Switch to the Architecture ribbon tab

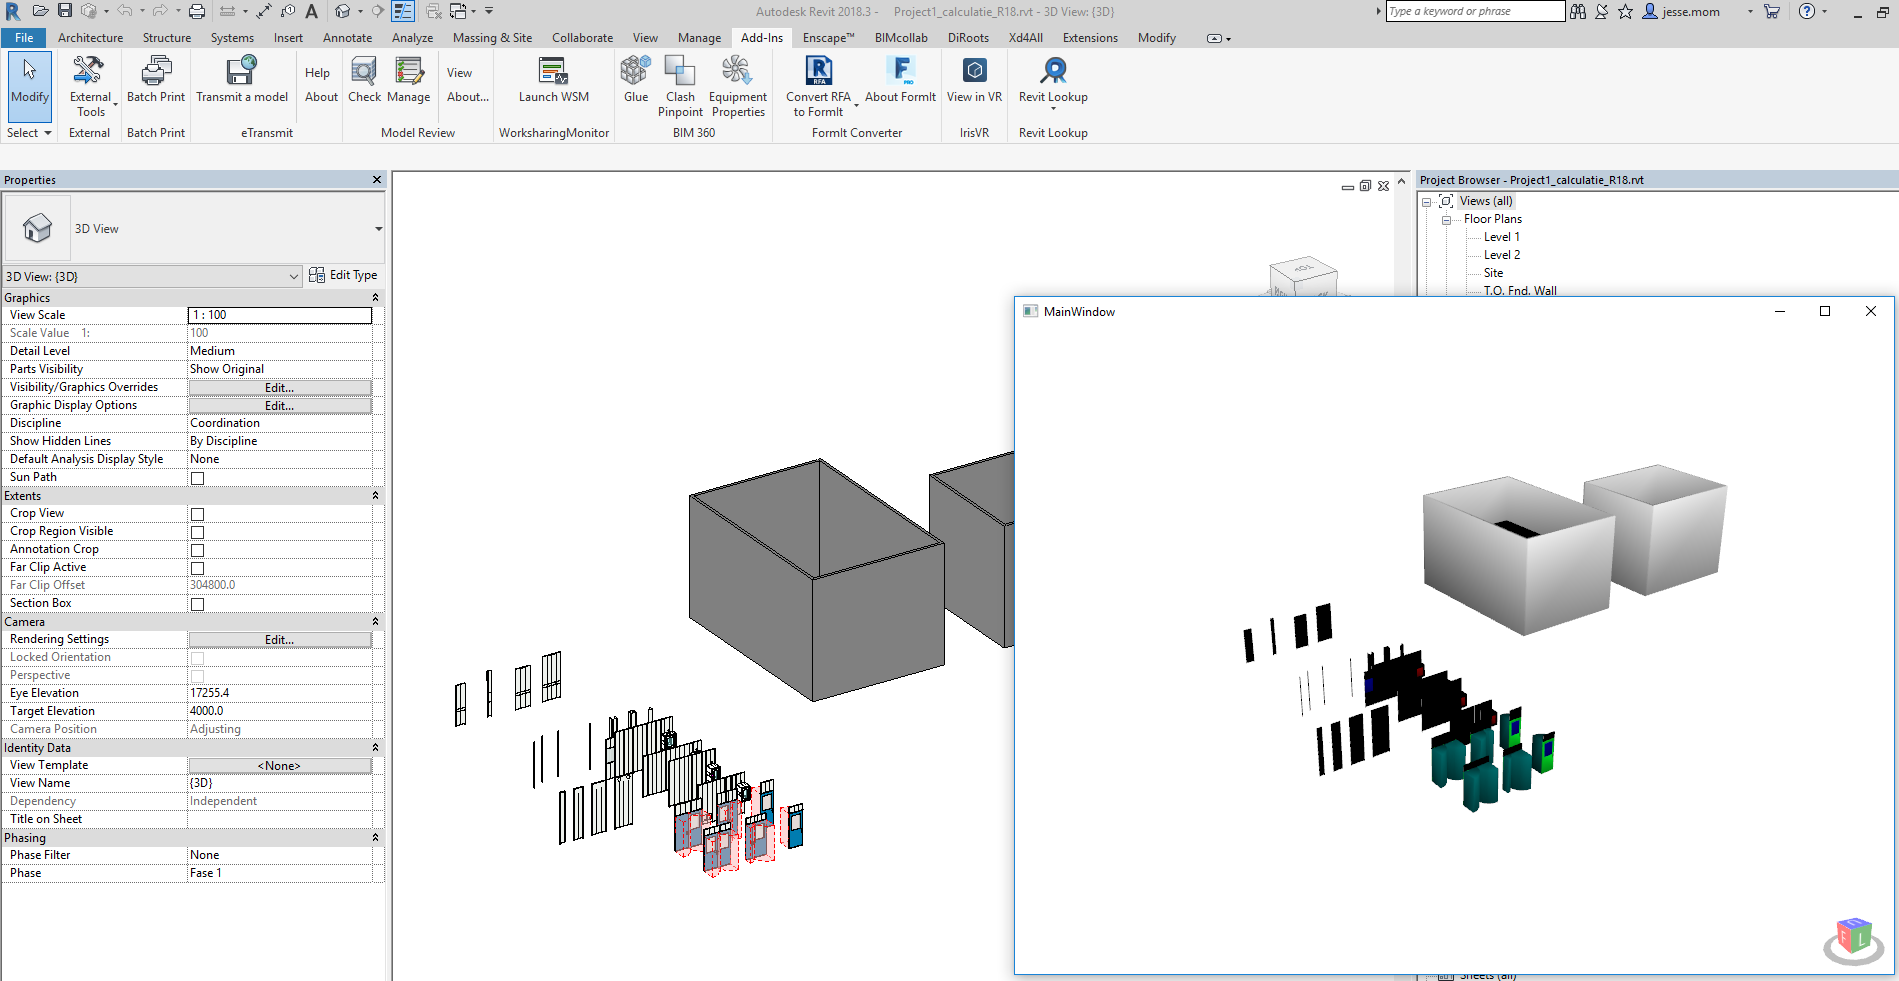[90, 37]
